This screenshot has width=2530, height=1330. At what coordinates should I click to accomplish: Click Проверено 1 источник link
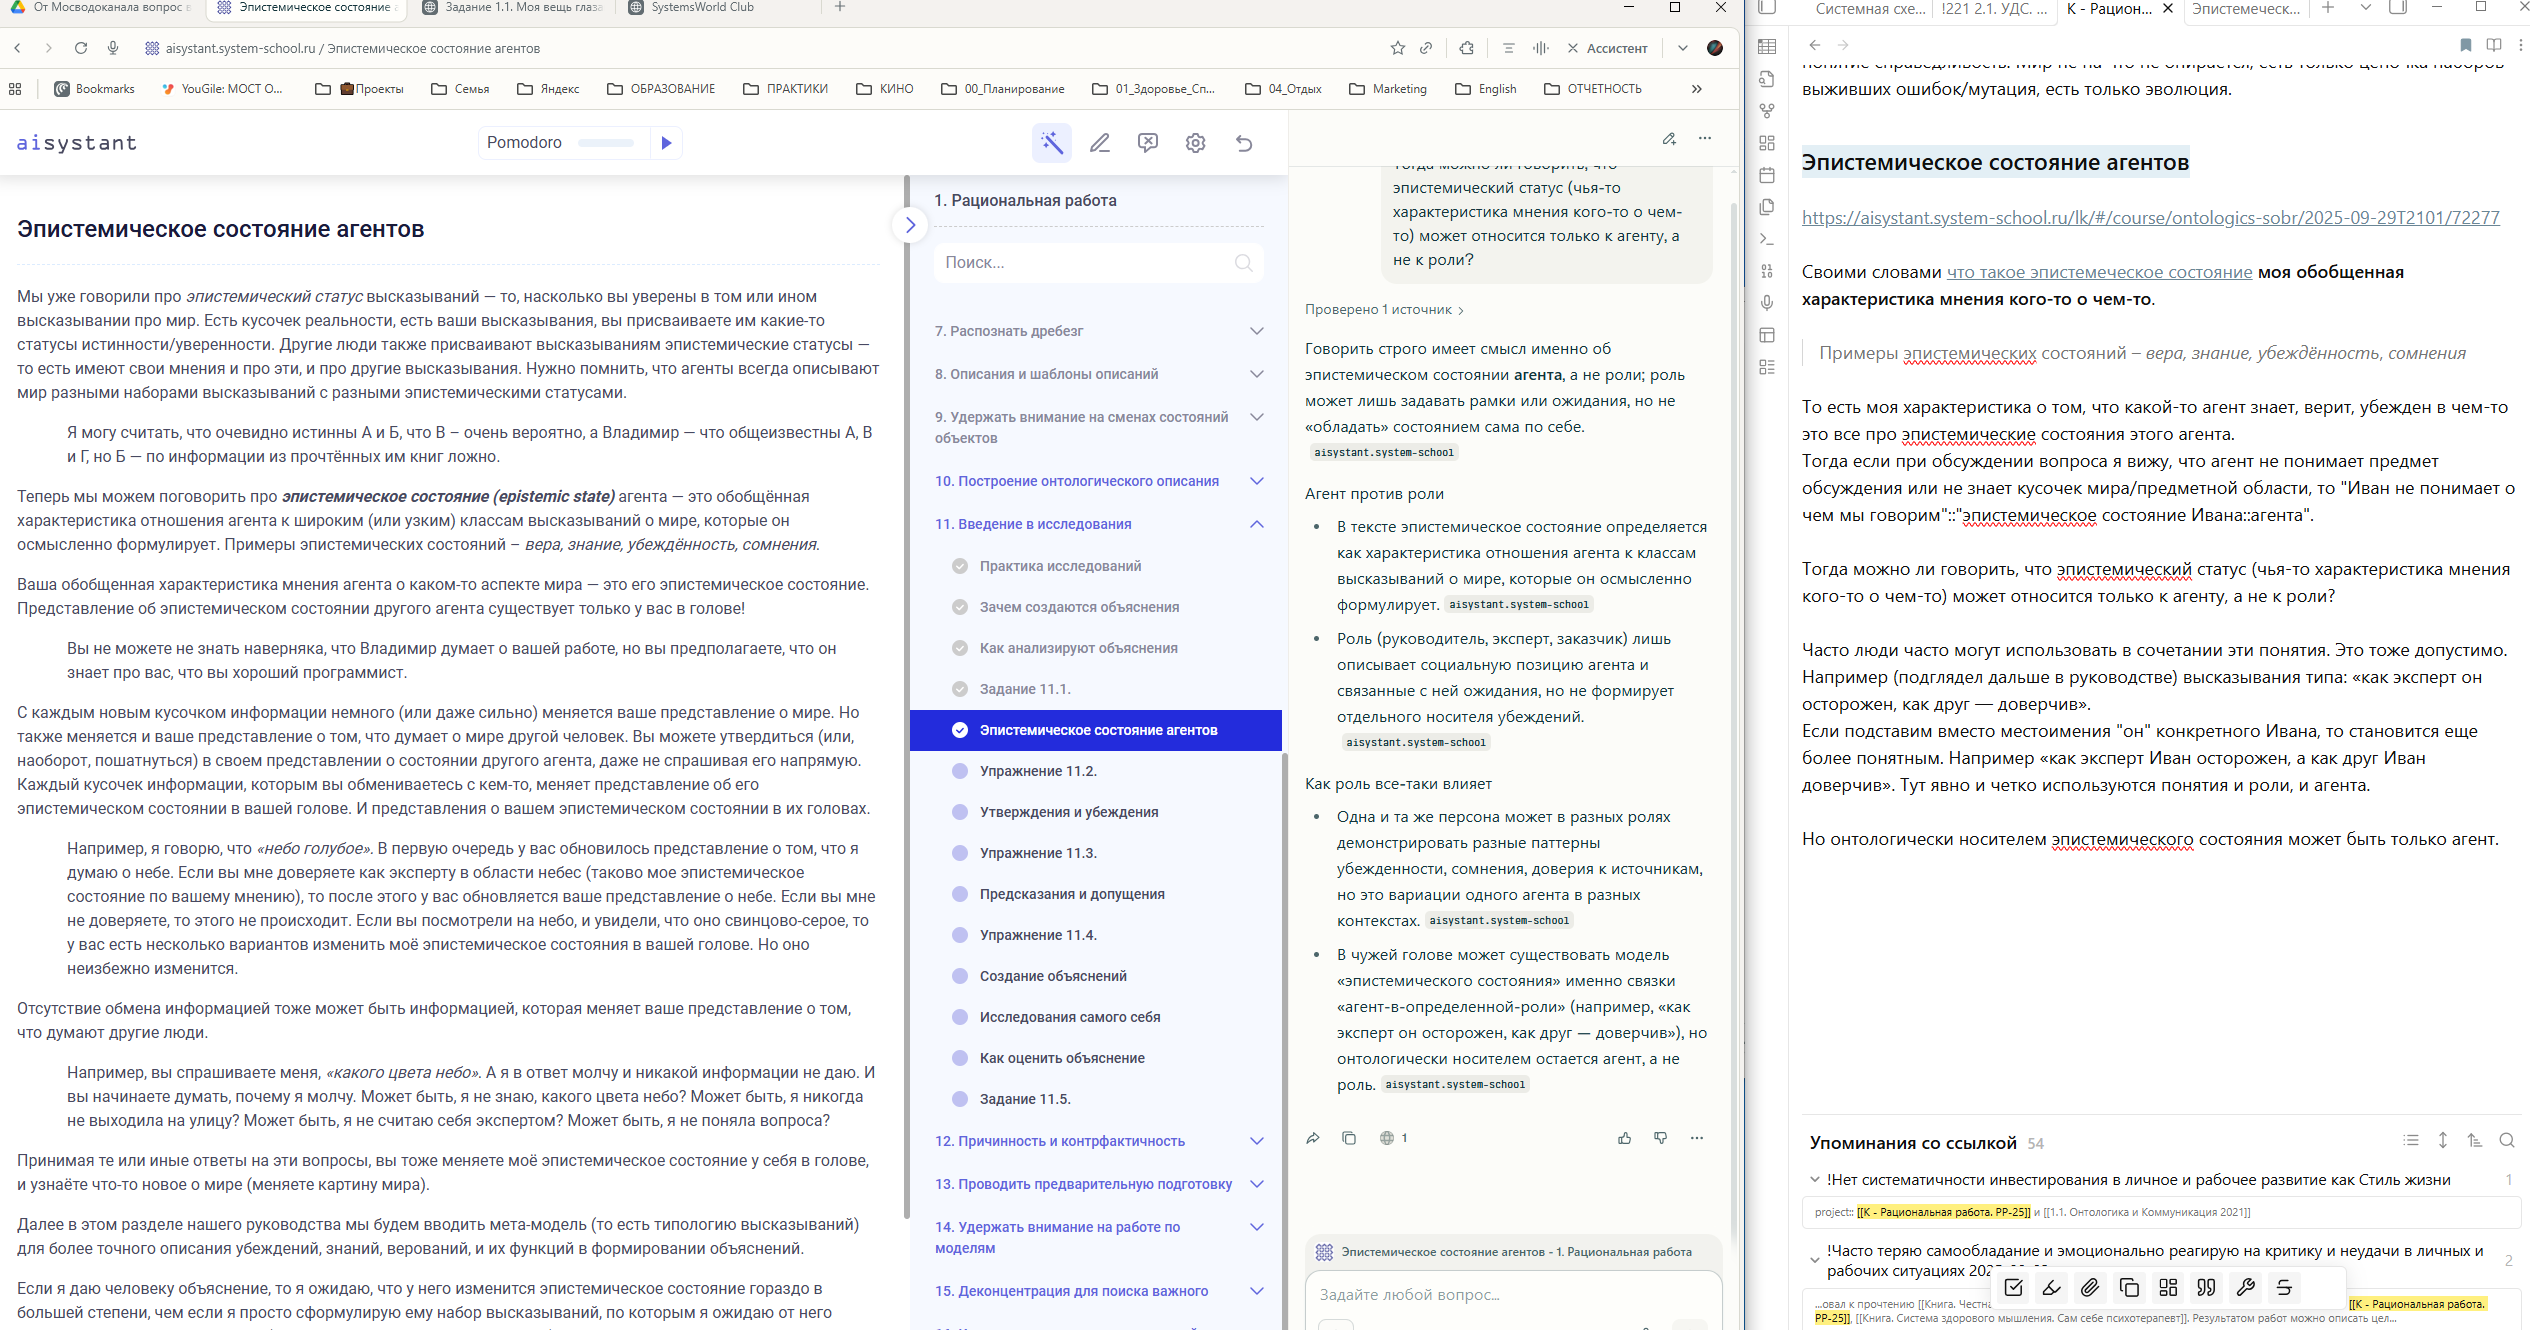pos(1383,310)
